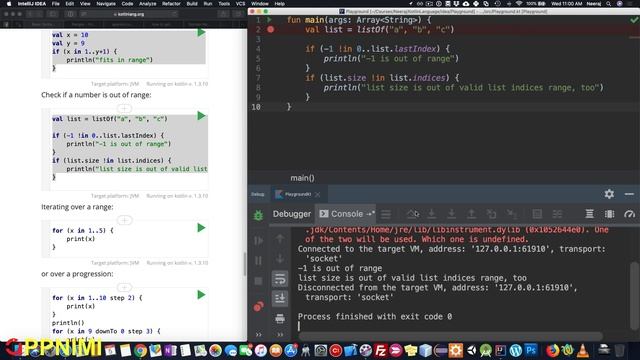640x360 pixels.
Task: Click the console Up stack trace arrow
Action: point(280,238)
